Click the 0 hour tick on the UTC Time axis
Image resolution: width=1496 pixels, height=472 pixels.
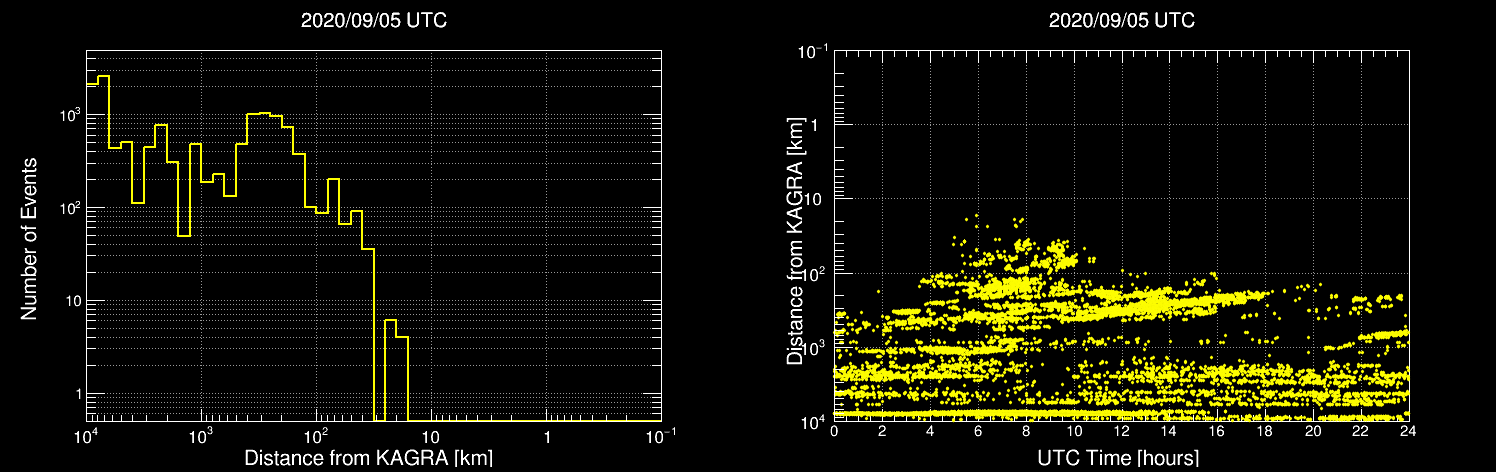coord(834,432)
